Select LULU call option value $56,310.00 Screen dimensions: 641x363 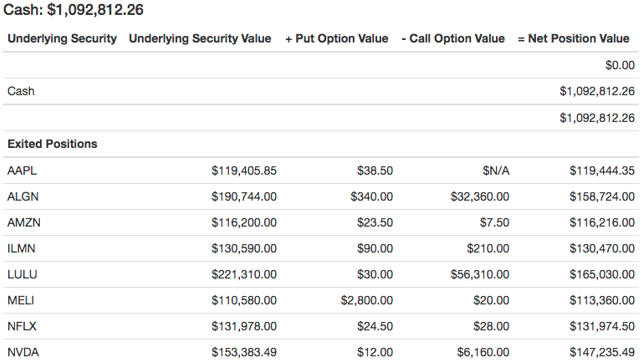pos(480,274)
